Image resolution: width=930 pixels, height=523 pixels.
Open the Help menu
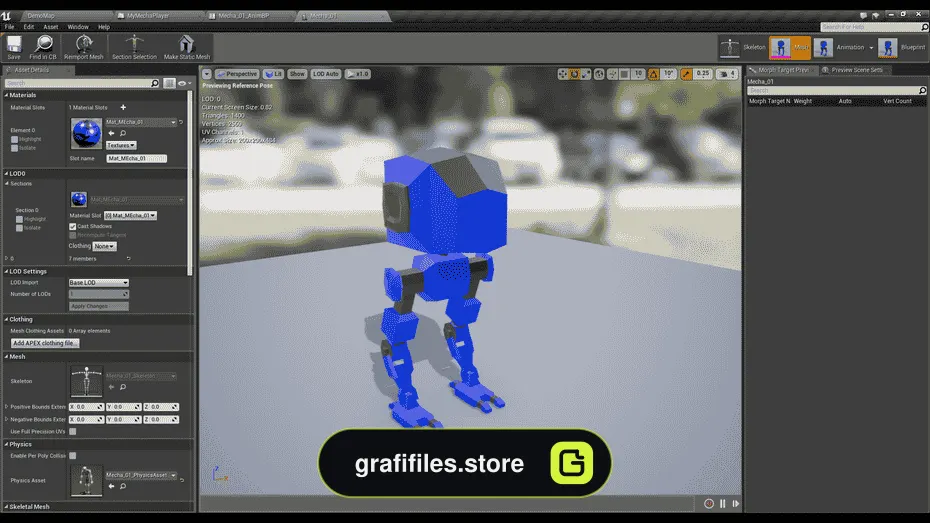[104, 27]
